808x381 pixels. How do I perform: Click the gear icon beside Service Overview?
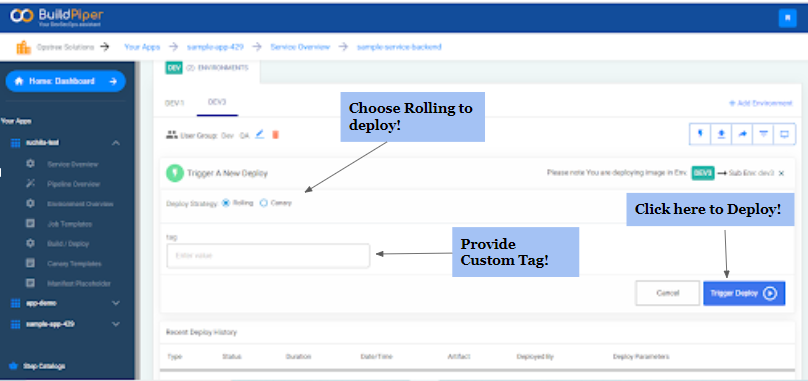(30, 164)
